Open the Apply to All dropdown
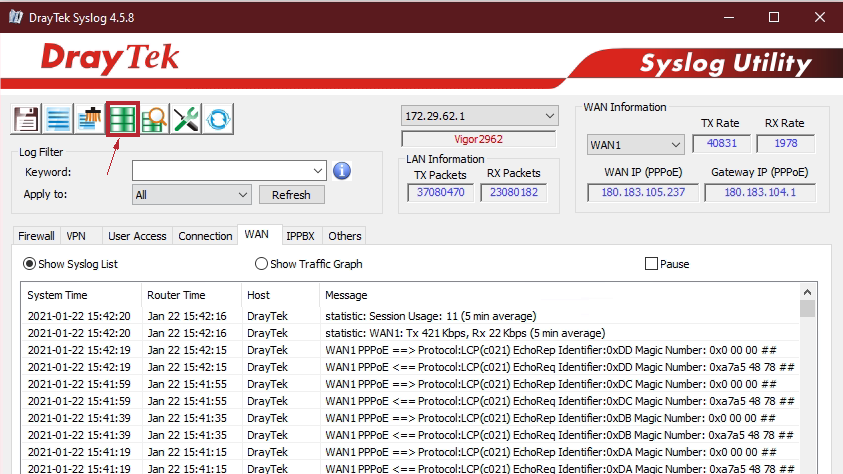 click(191, 195)
